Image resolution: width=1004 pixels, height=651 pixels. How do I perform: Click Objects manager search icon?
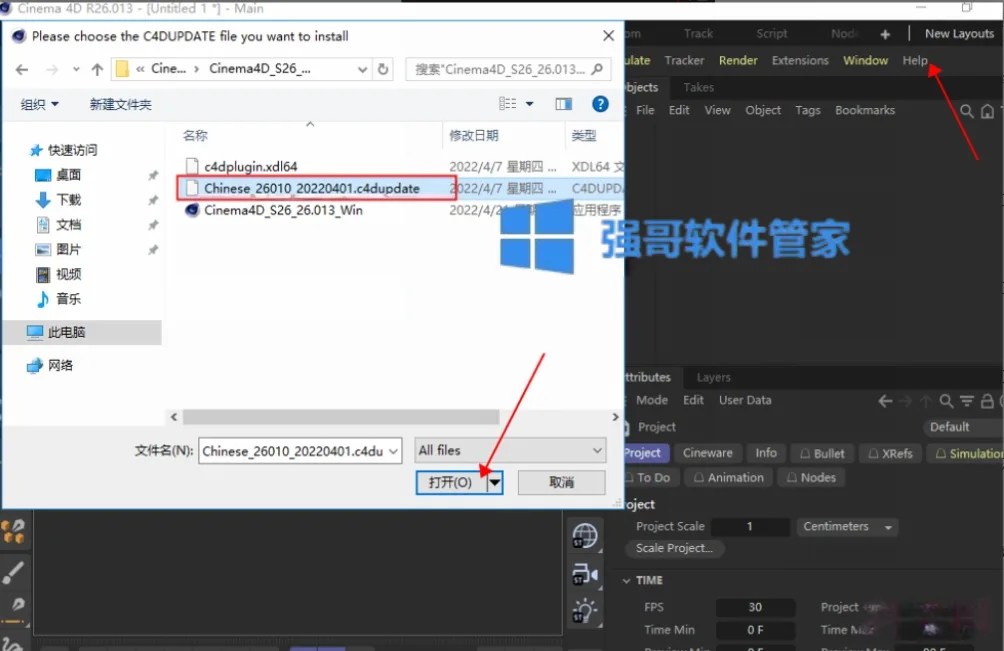pos(966,111)
